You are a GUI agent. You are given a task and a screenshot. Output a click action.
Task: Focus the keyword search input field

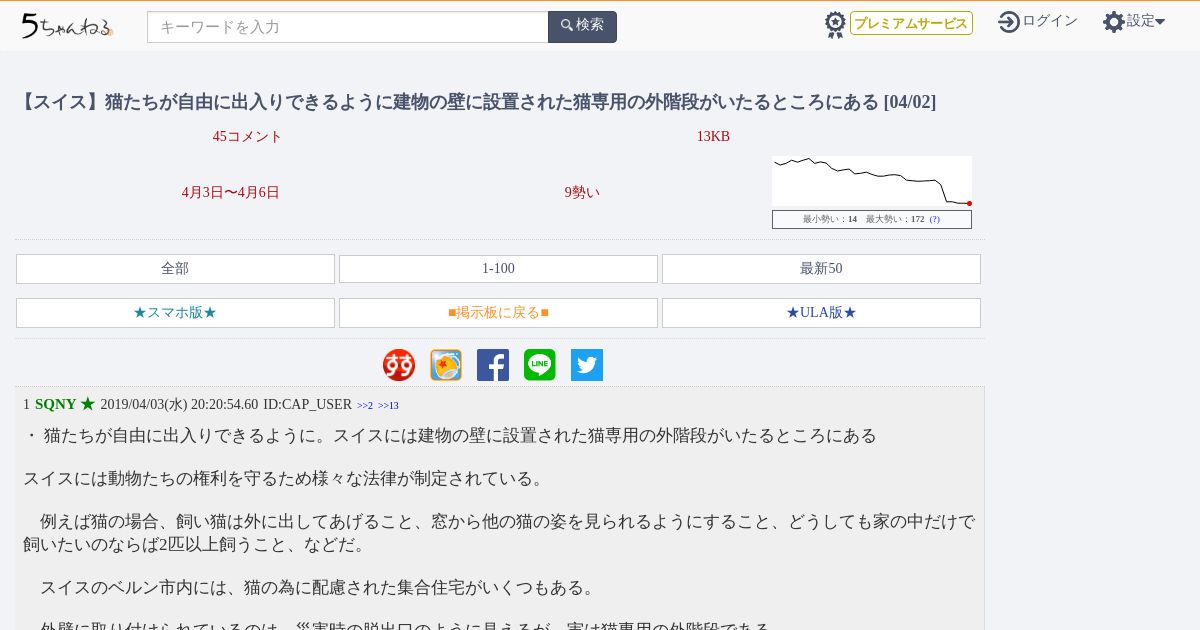coord(348,27)
